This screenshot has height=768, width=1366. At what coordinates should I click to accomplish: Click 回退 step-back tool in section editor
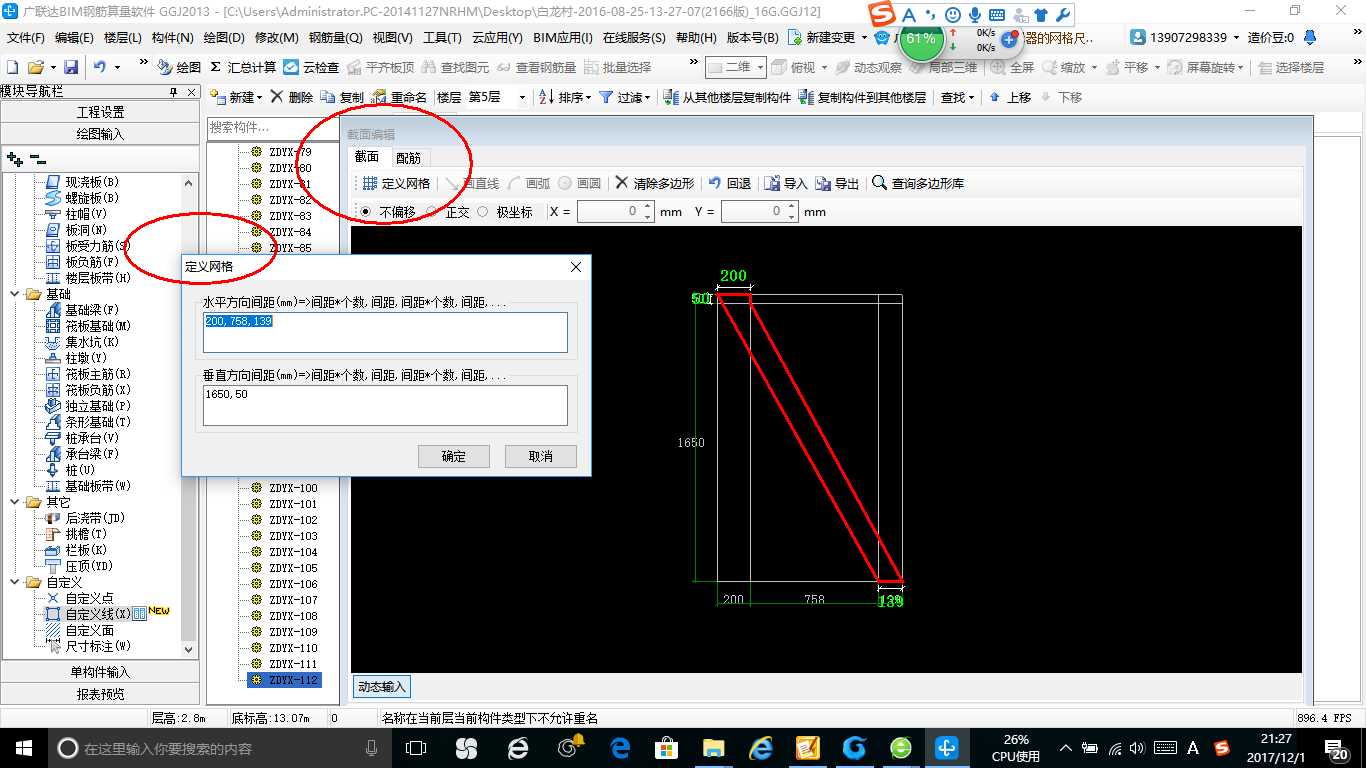(x=729, y=183)
